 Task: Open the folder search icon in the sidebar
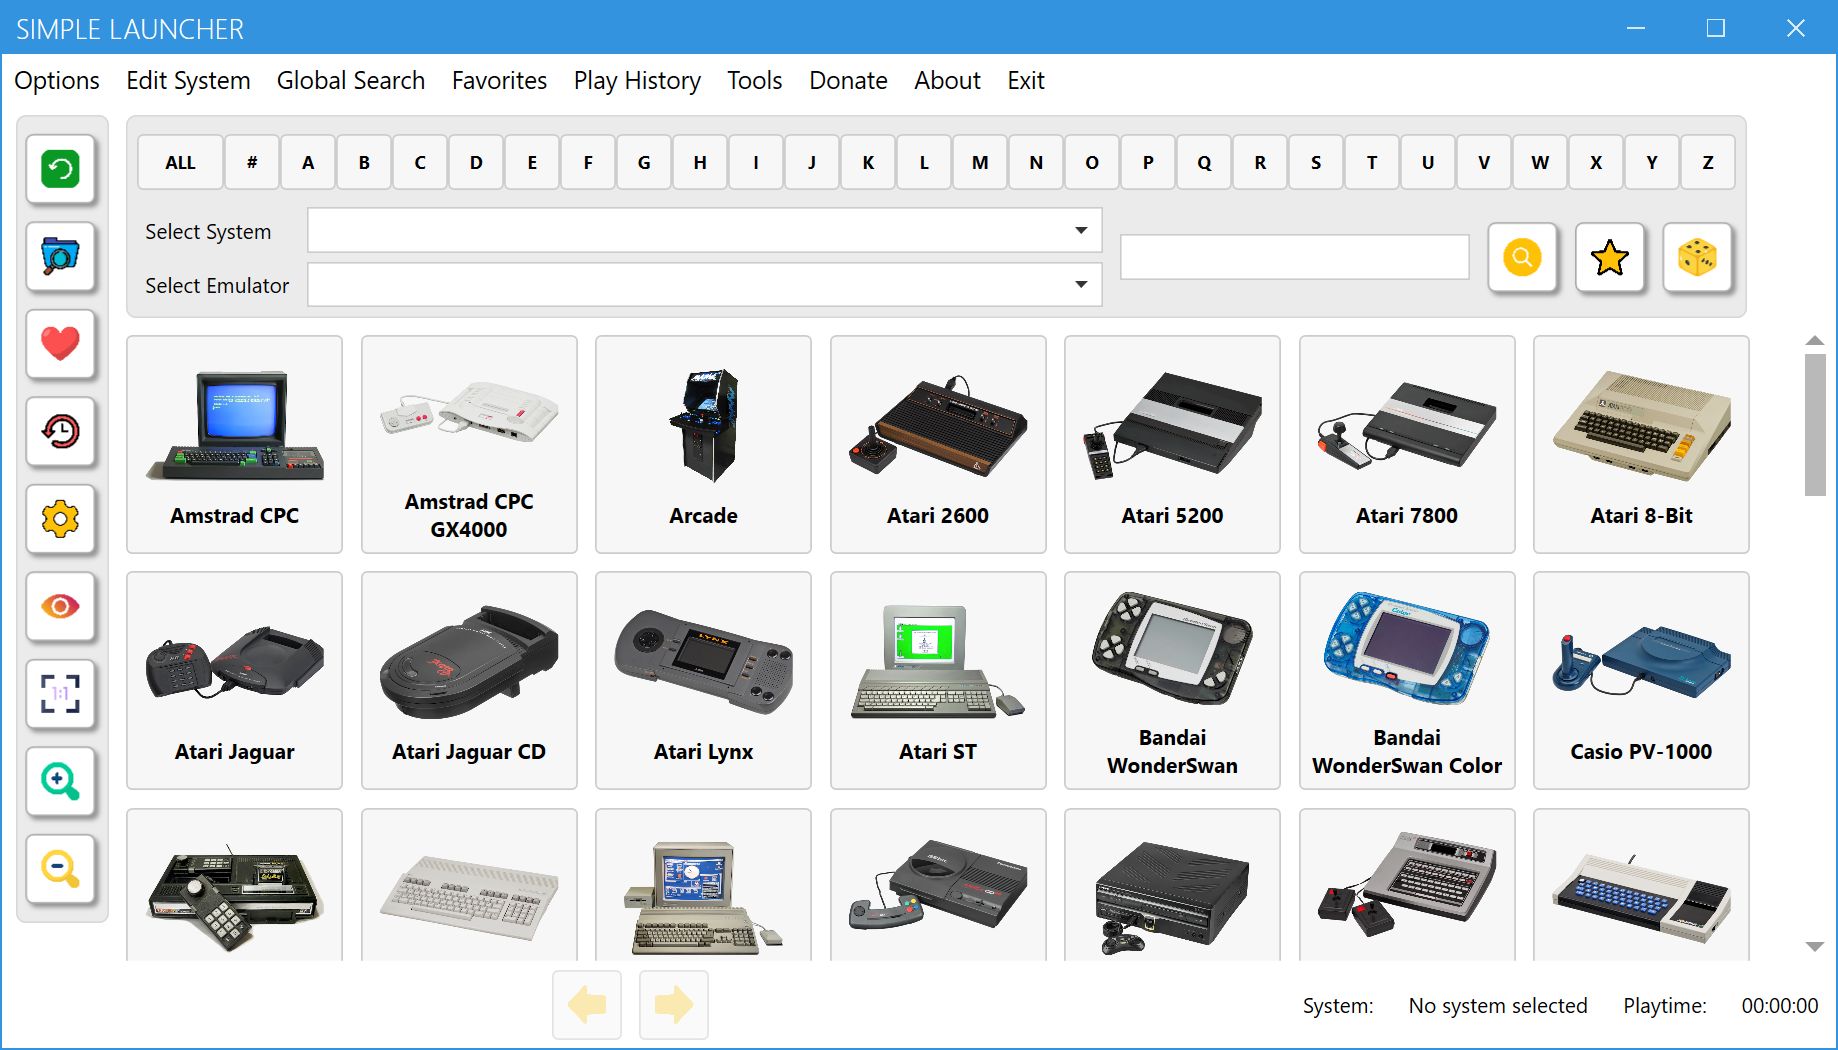pos(60,257)
